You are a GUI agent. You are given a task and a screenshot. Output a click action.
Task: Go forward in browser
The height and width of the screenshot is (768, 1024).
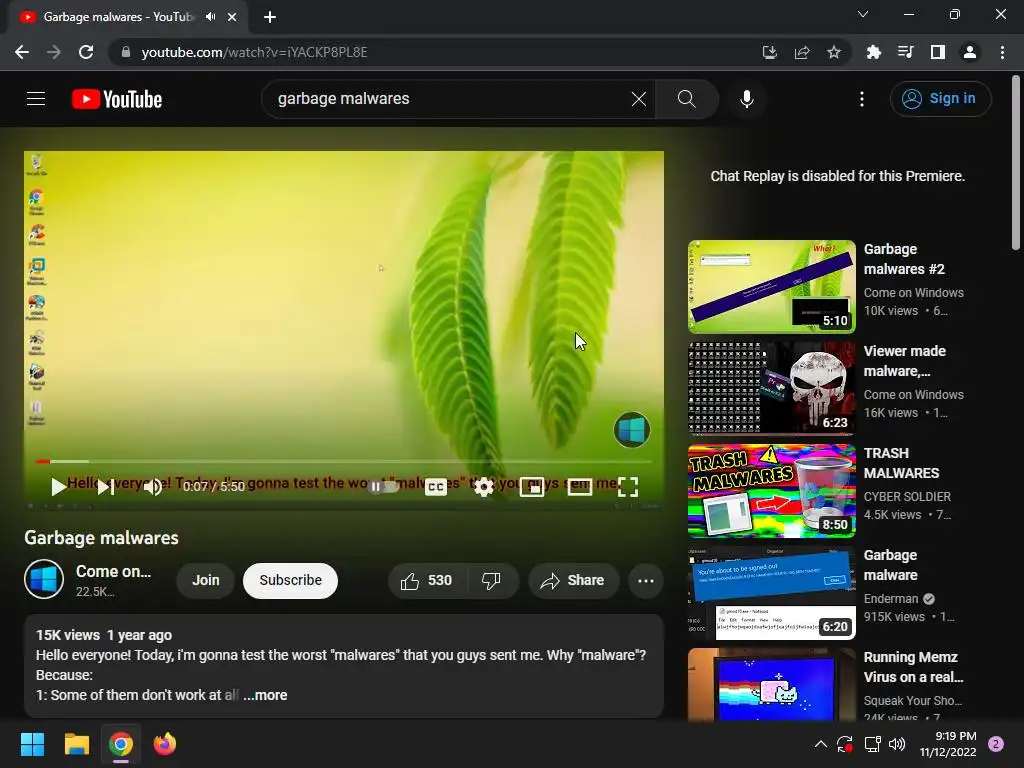click(x=54, y=52)
